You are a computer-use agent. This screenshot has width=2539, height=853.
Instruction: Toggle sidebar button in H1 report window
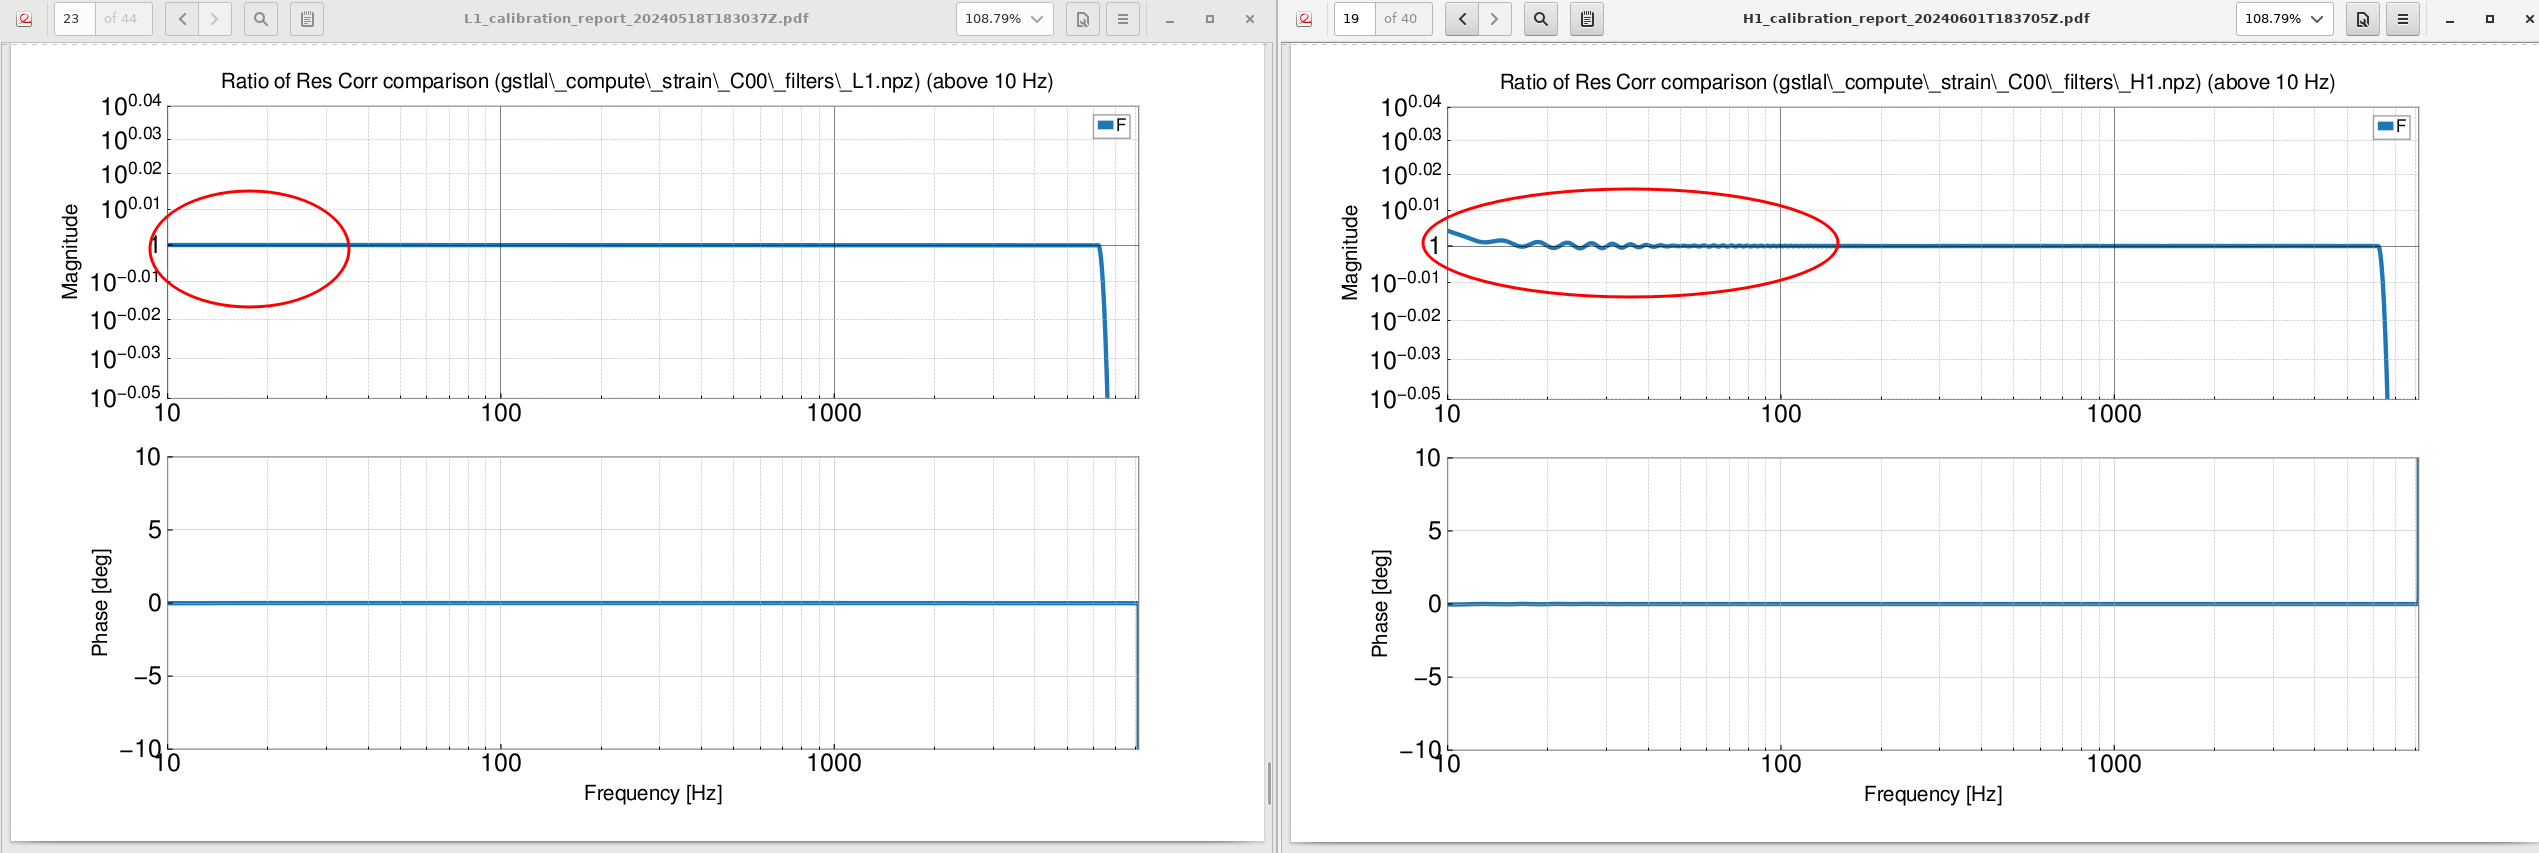tap(1587, 19)
